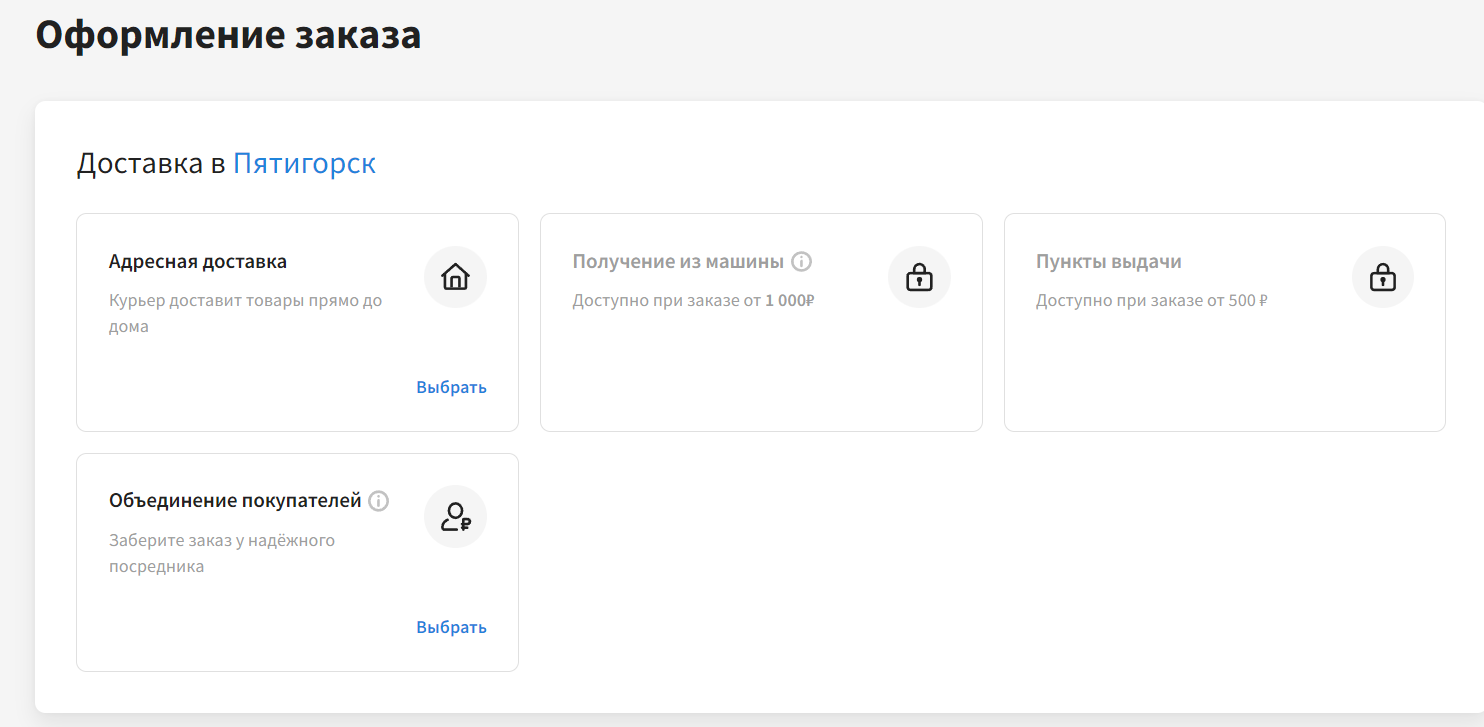Viewport: 1484px width, 727px height.
Task: Click the Оформление заказа page heading
Action: pos(228,35)
